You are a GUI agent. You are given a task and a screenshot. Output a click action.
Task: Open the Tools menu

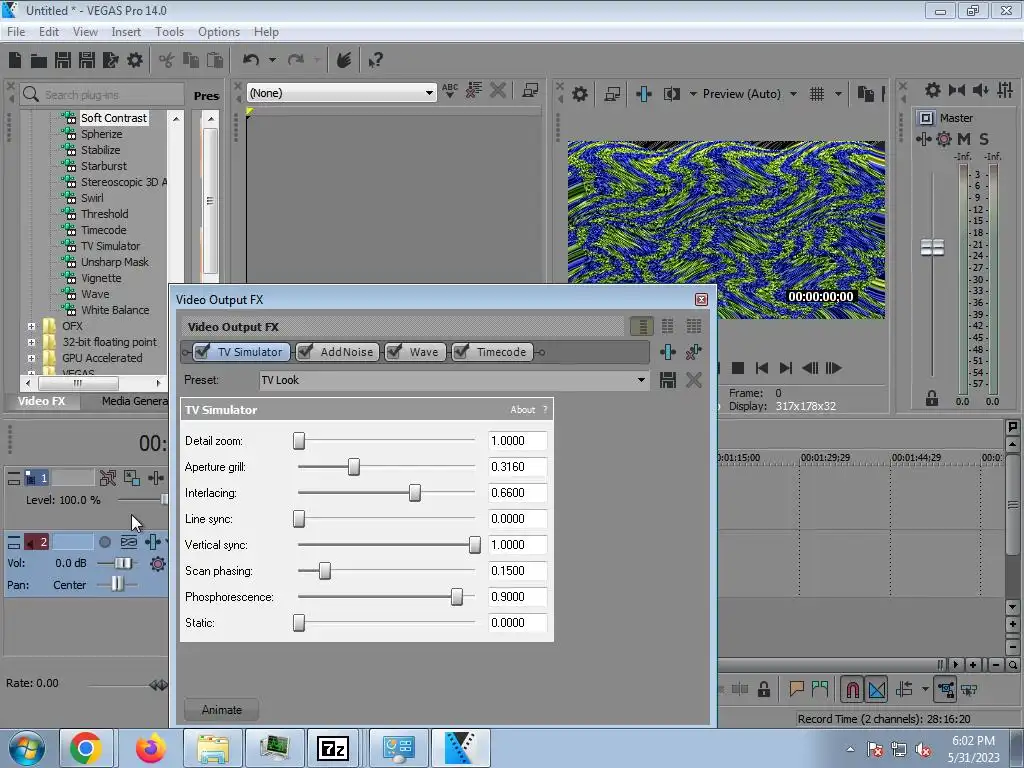pyautogui.click(x=169, y=32)
